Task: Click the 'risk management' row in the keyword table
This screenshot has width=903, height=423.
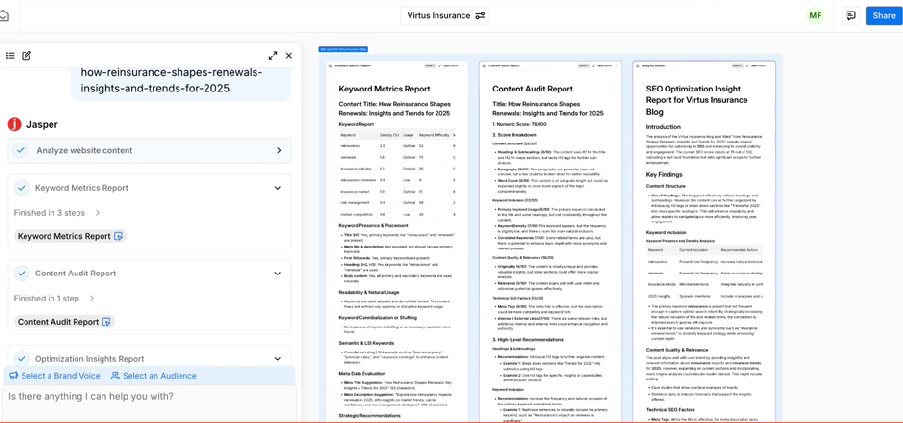Action: click(396, 203)
